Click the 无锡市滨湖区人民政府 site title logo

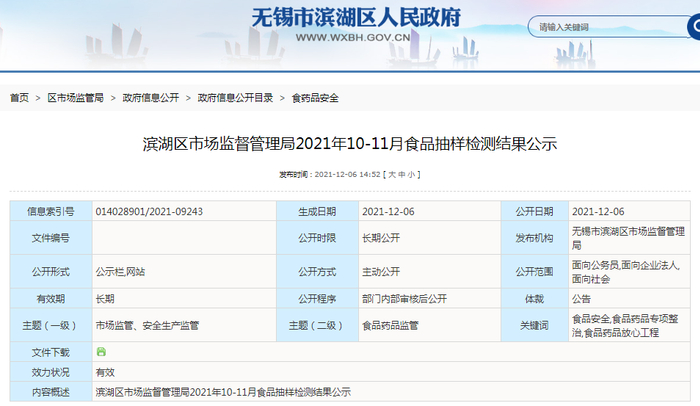point(356,18)
